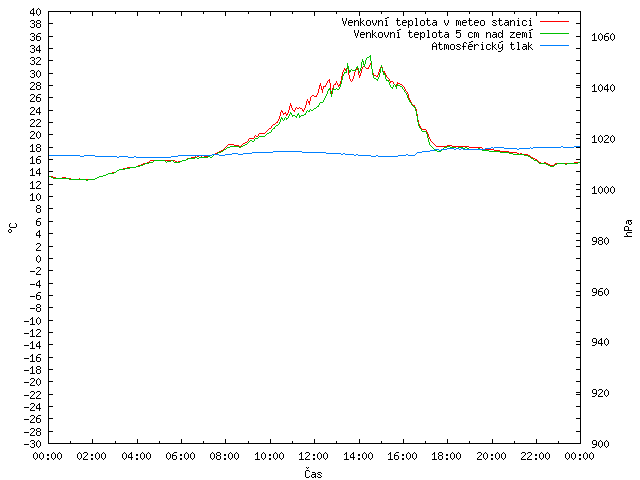The height and width of the screenshot is (480, 640).
Task: Click the right axis value '980'
Action: [x=600, y=241]
